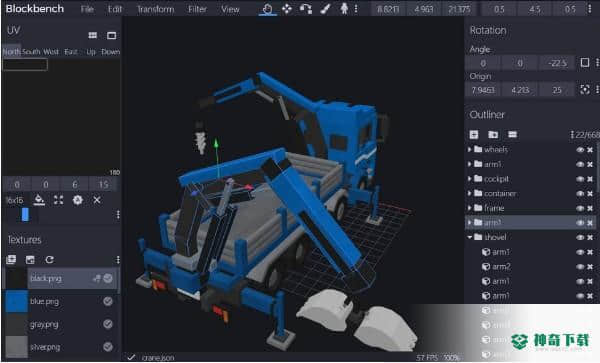The image size is (600, 363).
Task: Open the Transform menu
Action: 155,9
